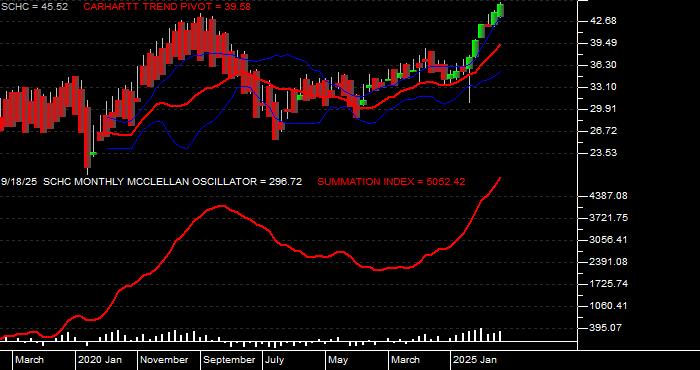
Task: Click the 1725.74 summation axis value
Action: pos(608,284)
